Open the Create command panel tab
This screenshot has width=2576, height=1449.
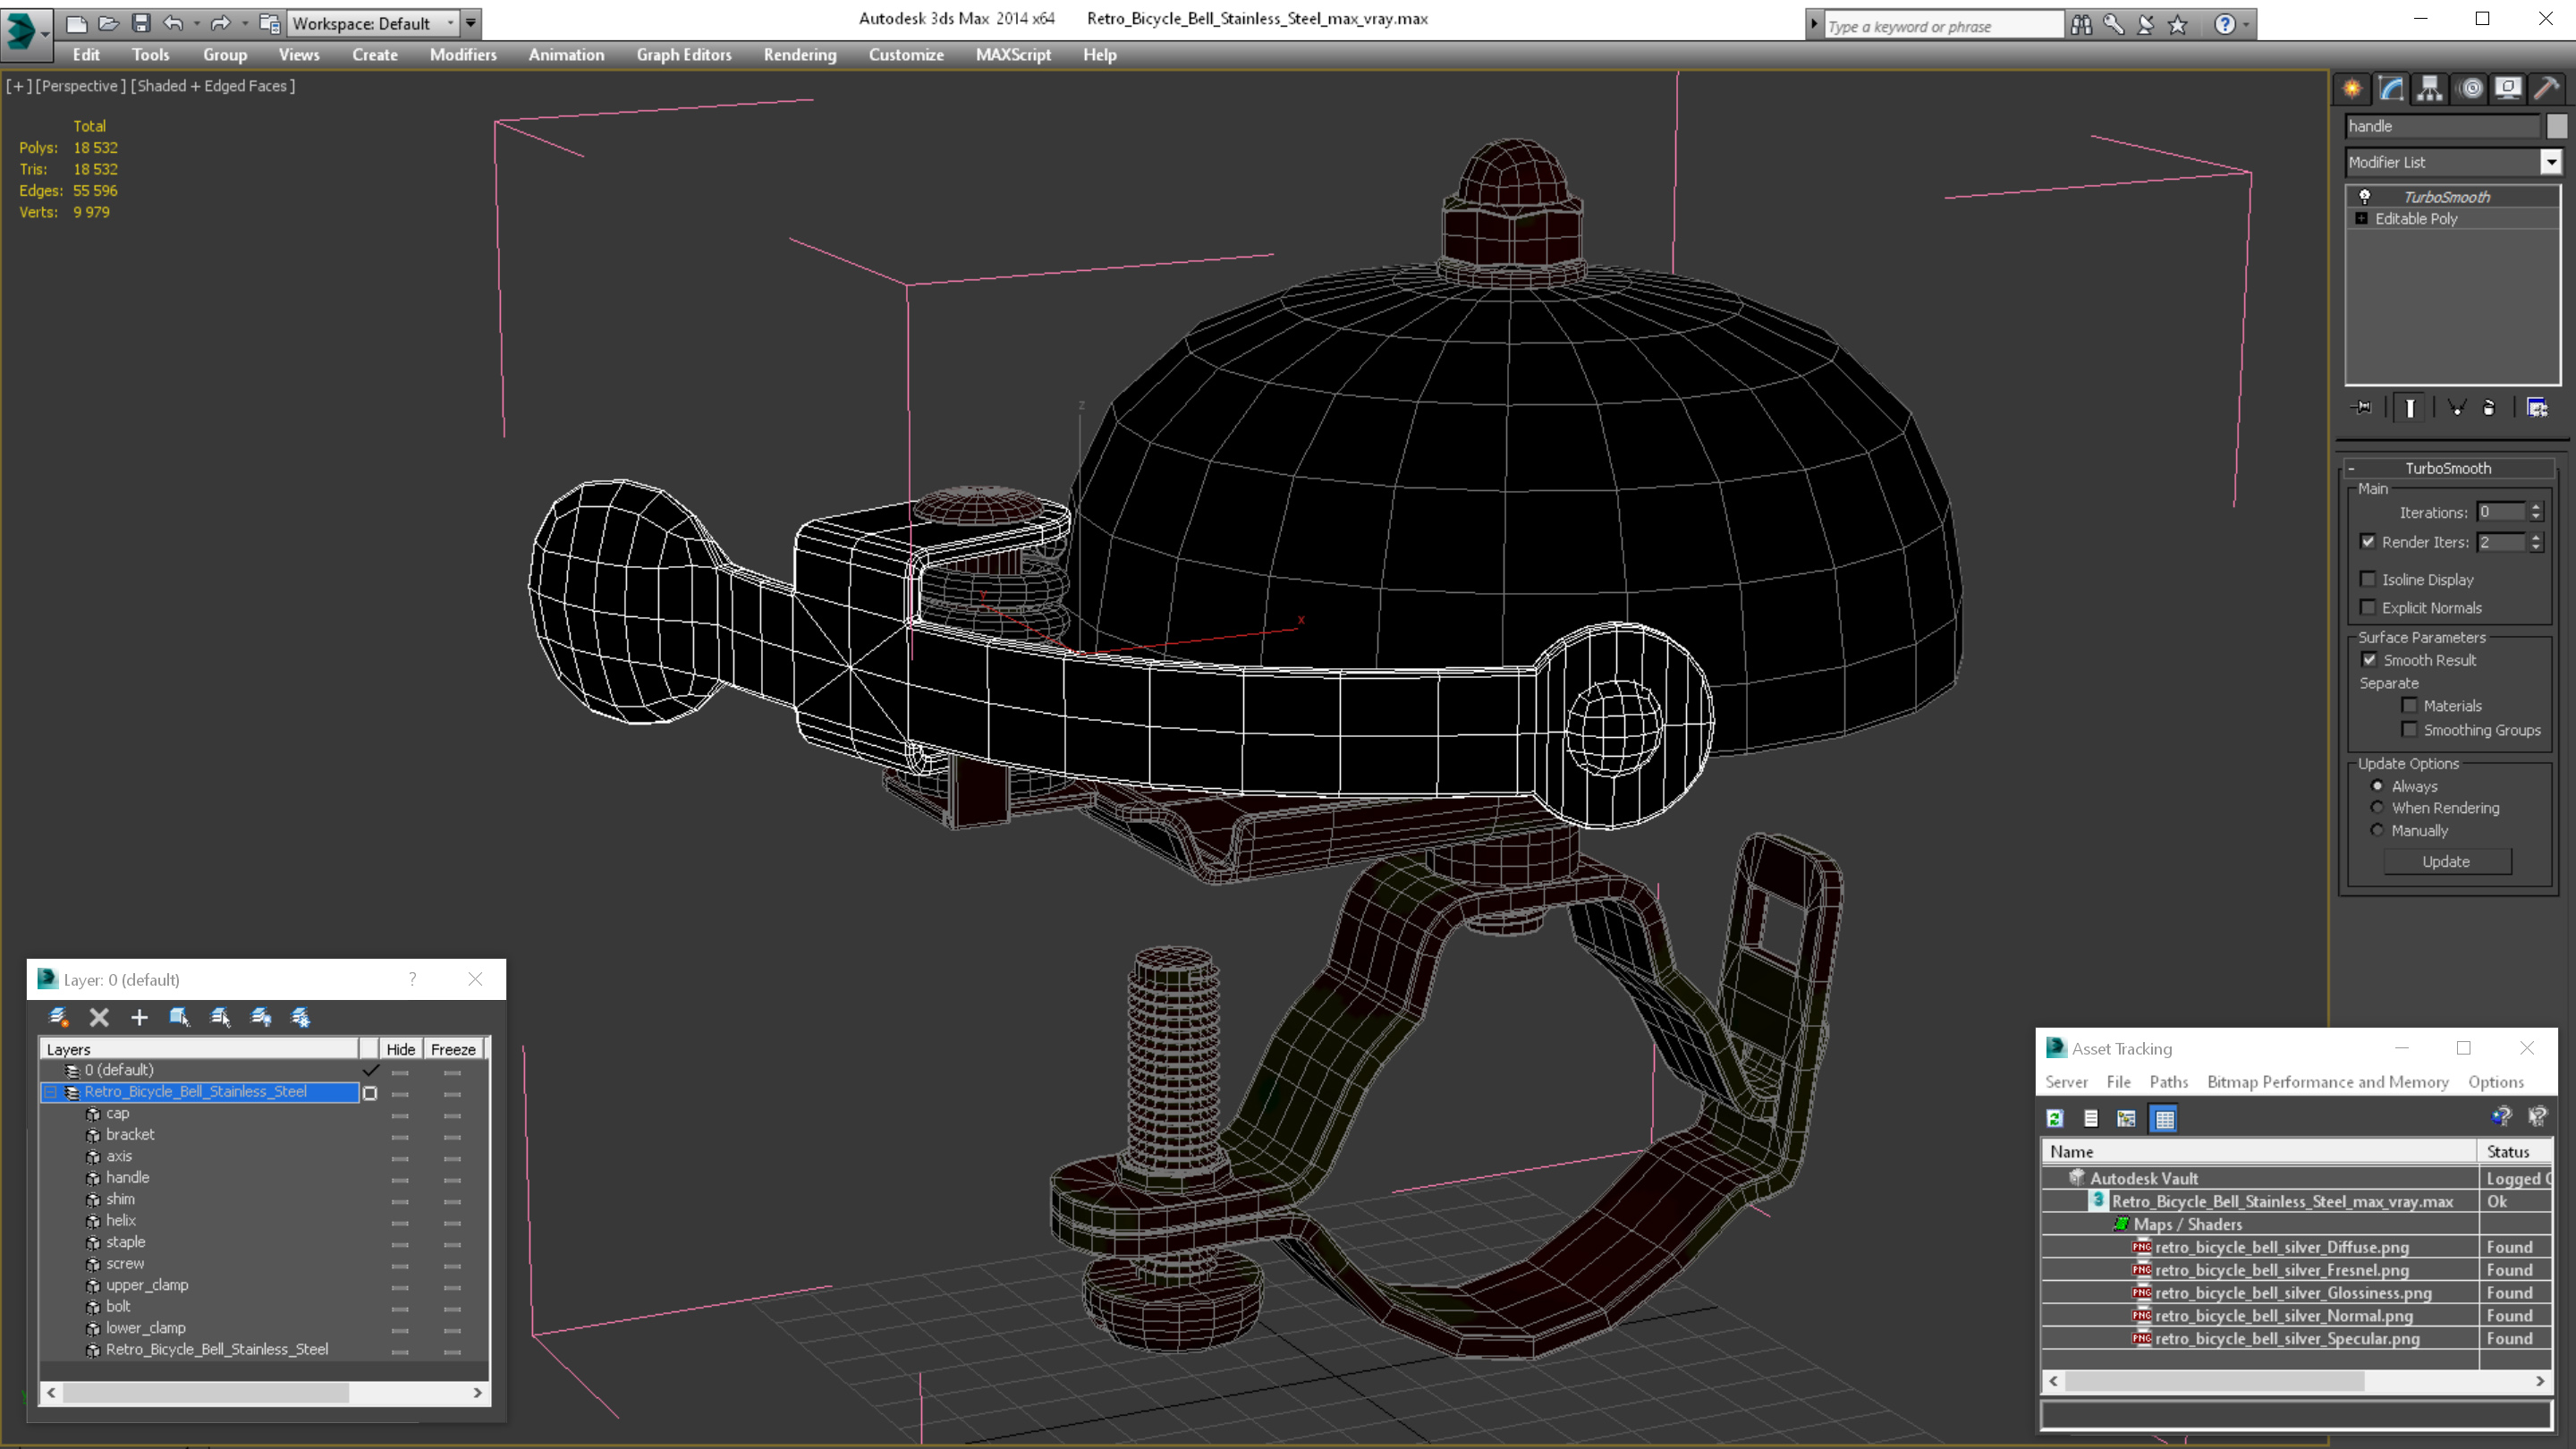[x=2352, y=89]
